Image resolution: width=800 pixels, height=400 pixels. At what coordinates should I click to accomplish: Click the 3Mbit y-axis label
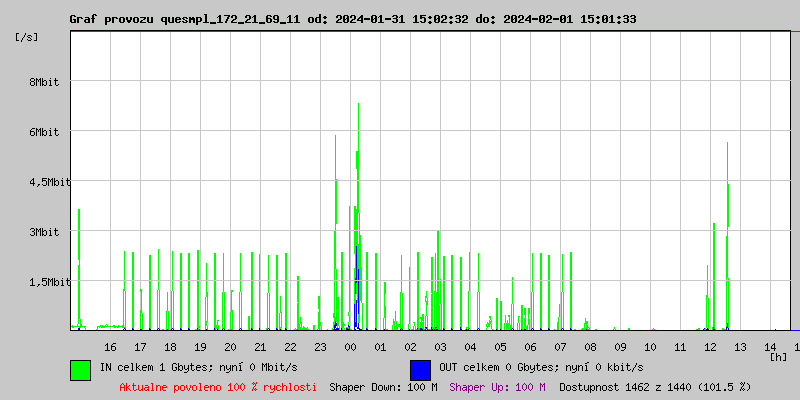43,232
